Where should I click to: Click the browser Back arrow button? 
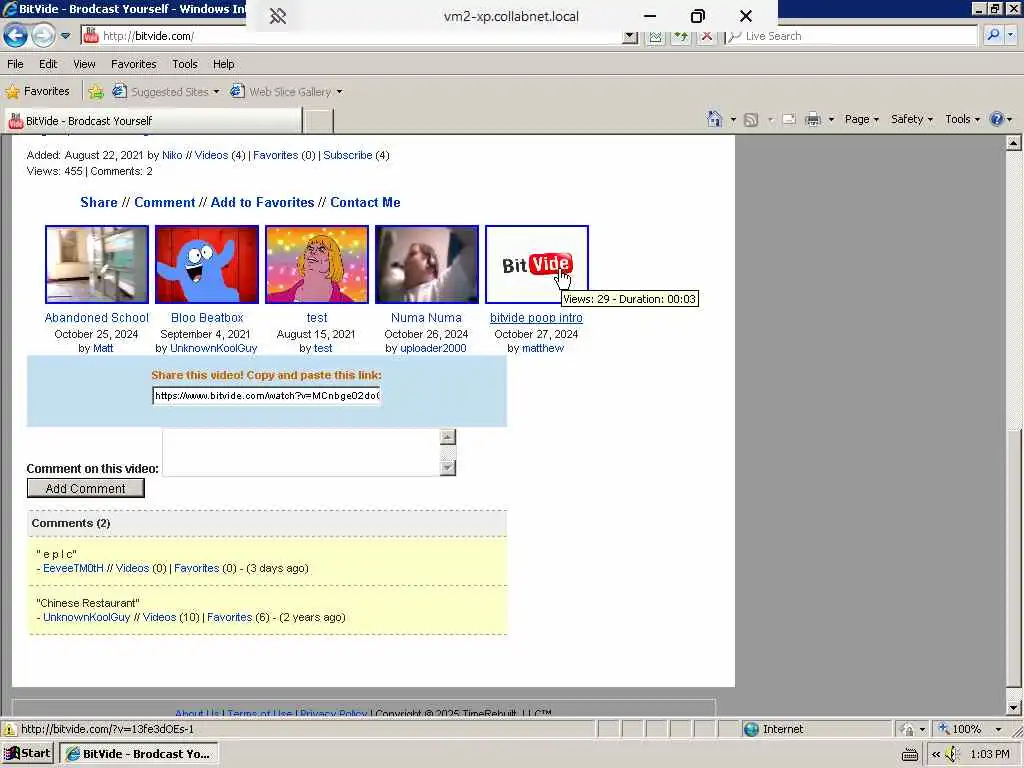16,35
